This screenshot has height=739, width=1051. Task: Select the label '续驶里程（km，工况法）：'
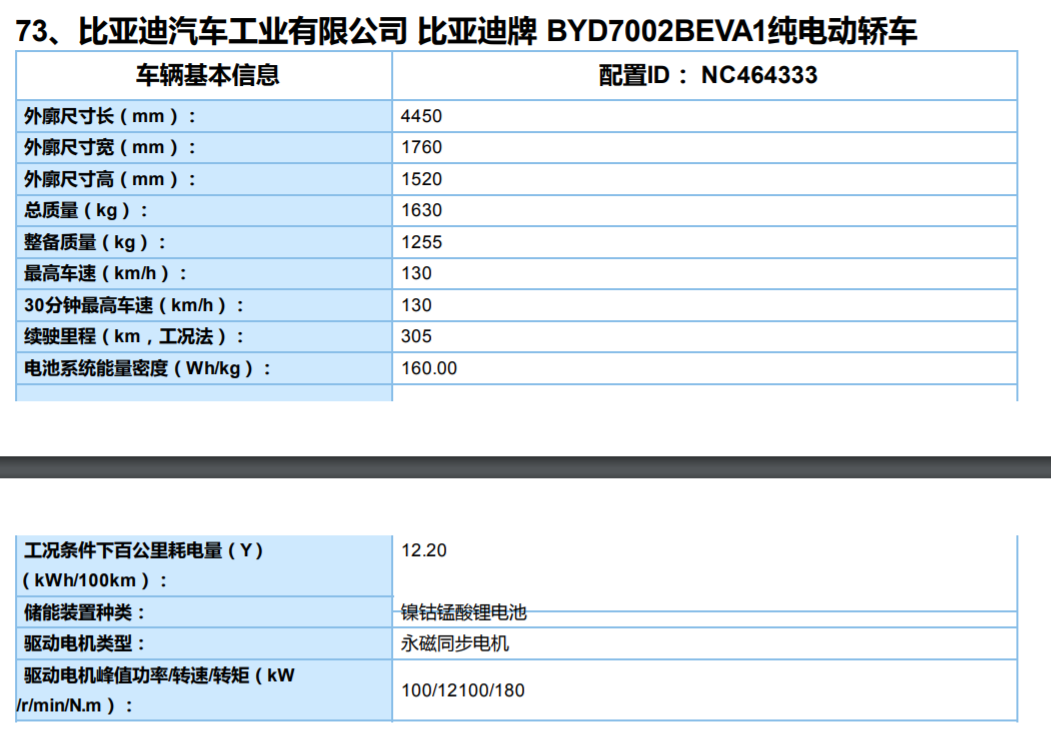click(x=135, y=336)
